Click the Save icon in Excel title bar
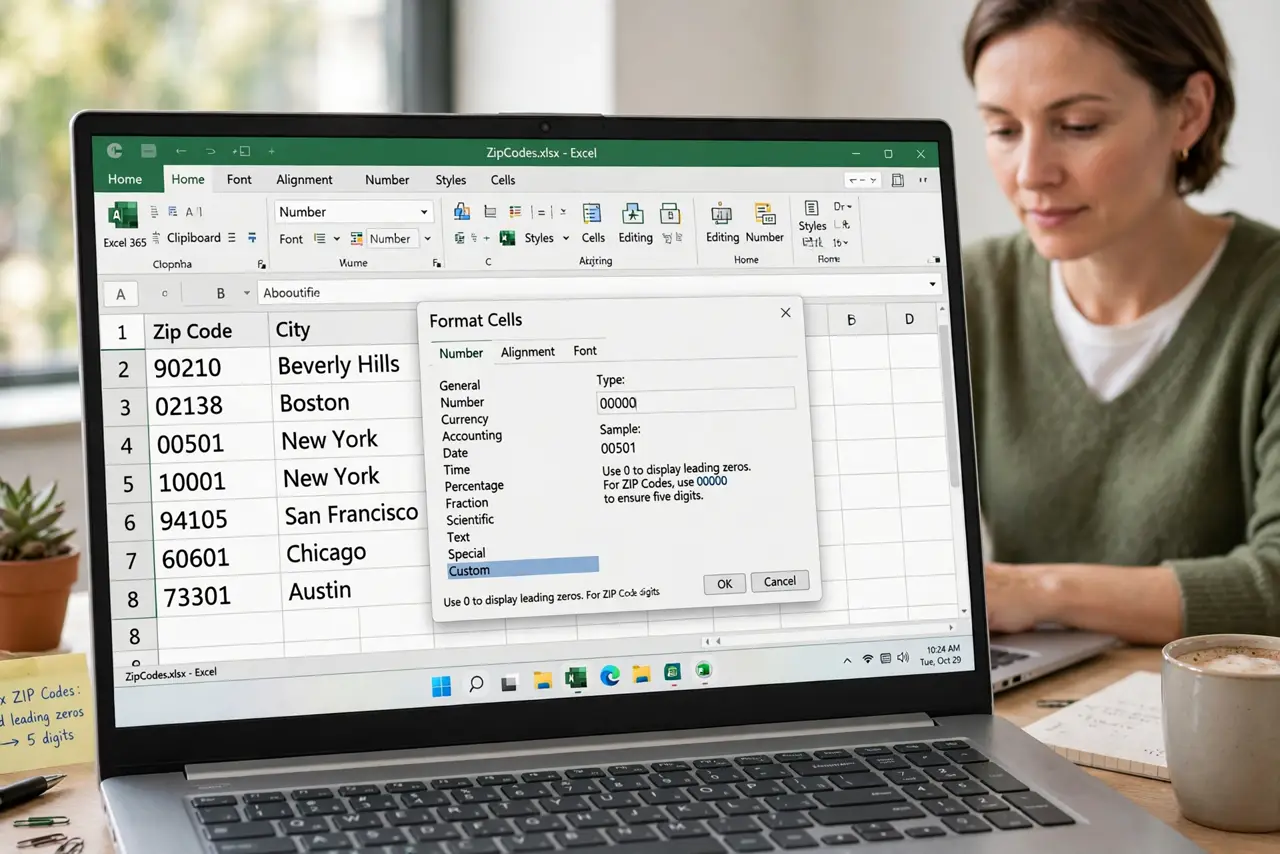 point(148,151)
